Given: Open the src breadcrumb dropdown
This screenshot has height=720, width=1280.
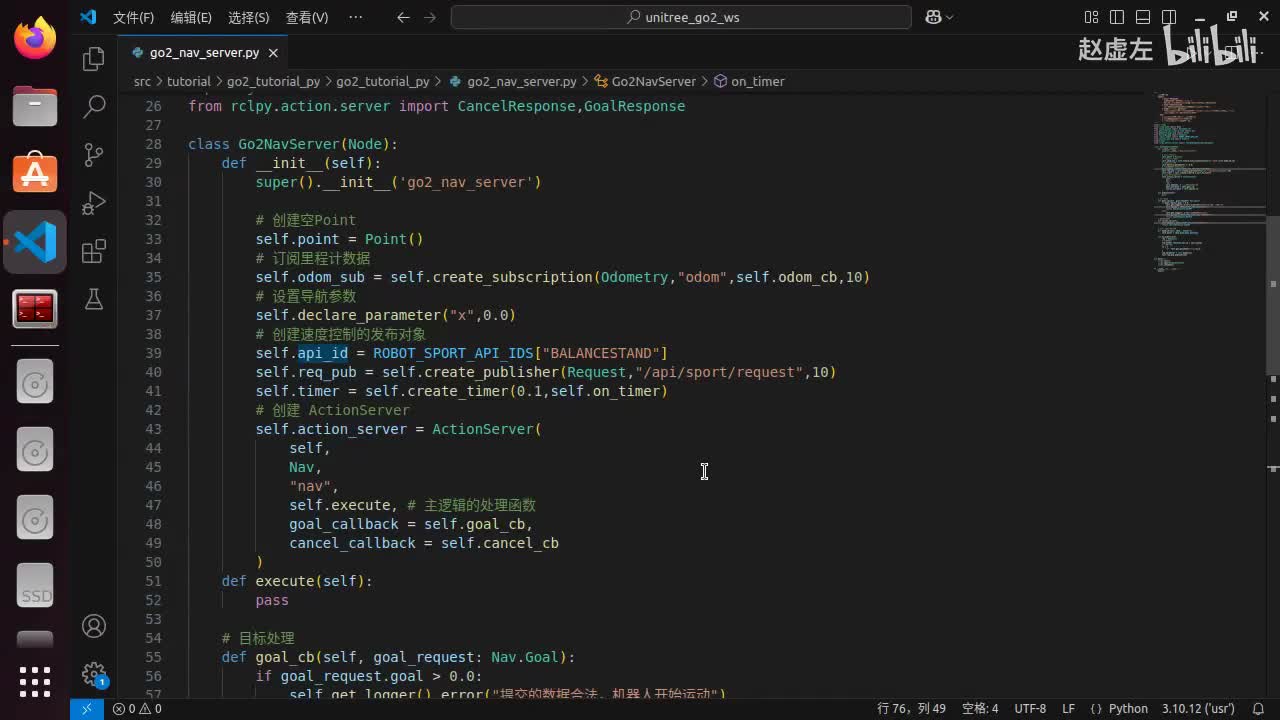Looking at the screenshot, I should [x=142, y=81].
